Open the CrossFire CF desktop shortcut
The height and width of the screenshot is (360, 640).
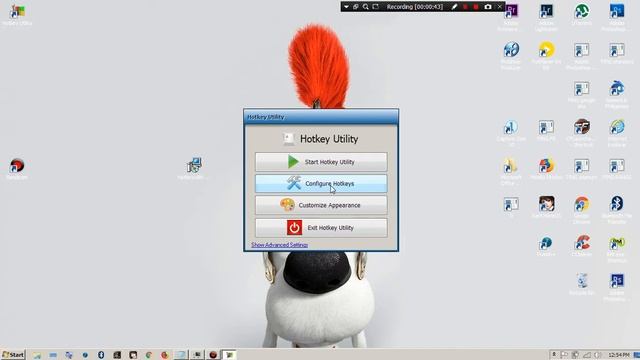pos(582,132)
